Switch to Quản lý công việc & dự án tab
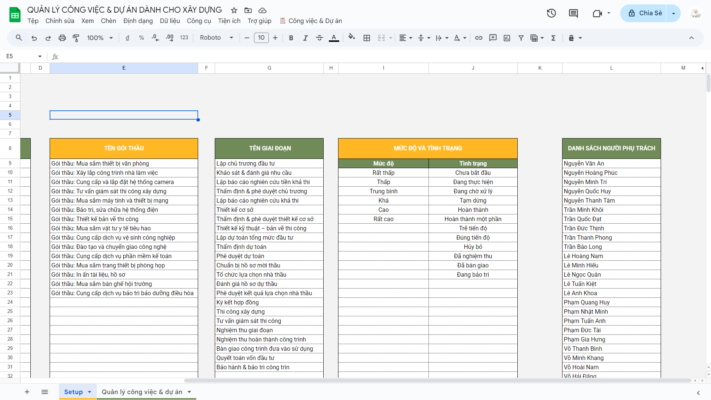 pos(142,392)
